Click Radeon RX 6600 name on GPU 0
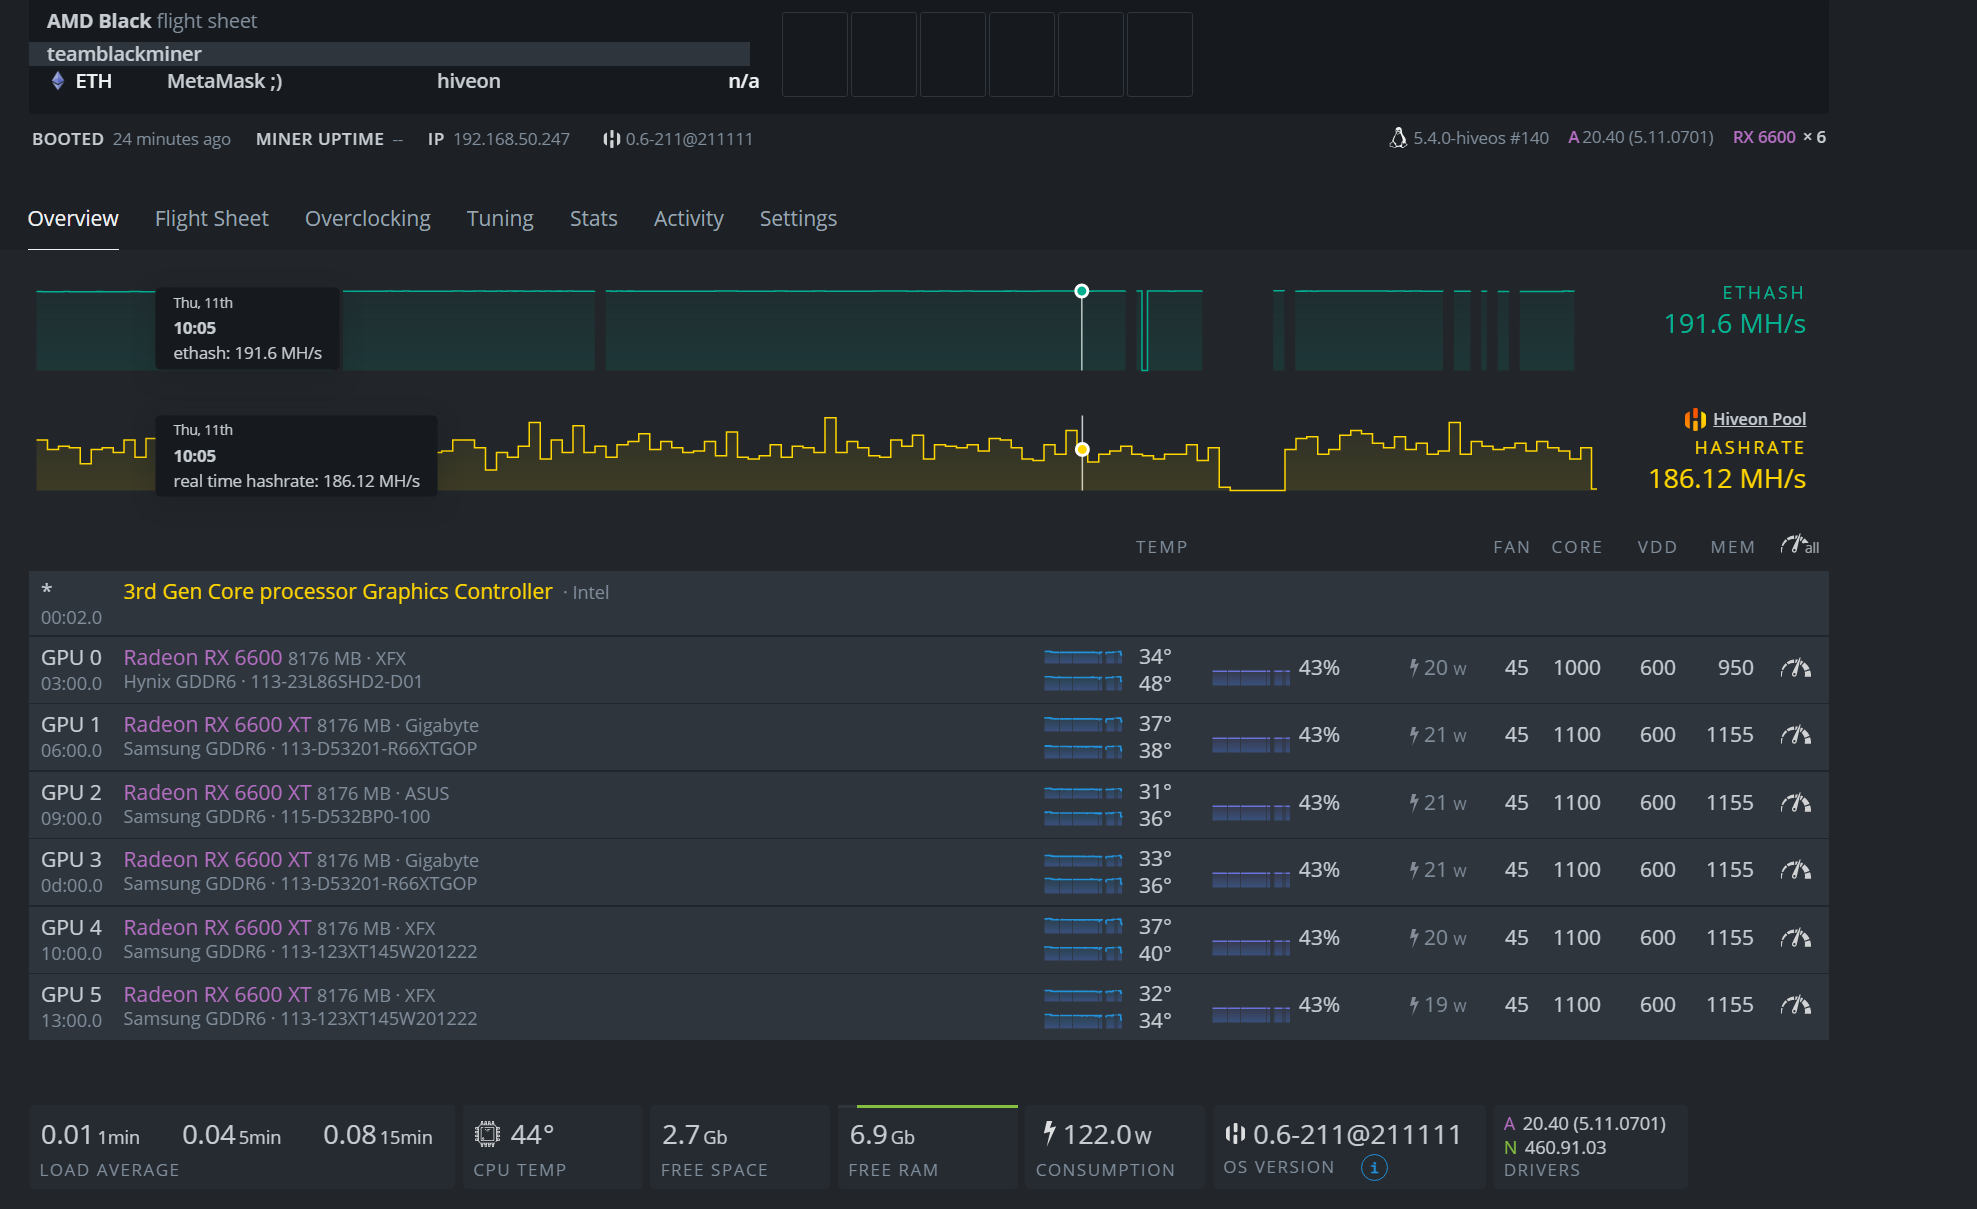Screen dimensions: 1977x1209 tap(203, 657)
